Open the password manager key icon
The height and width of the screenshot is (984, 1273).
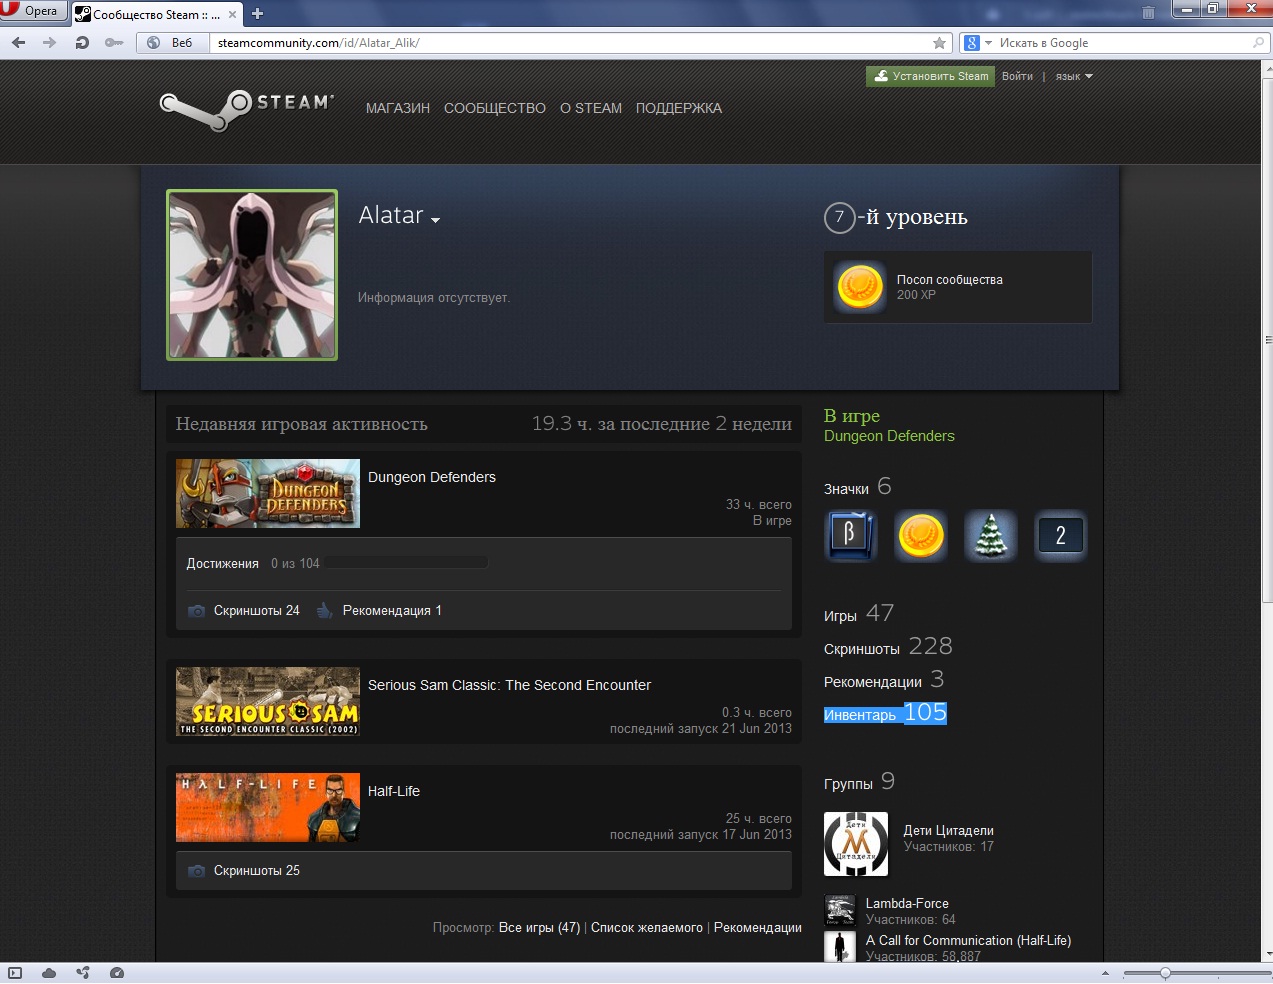tap(114, 43)
